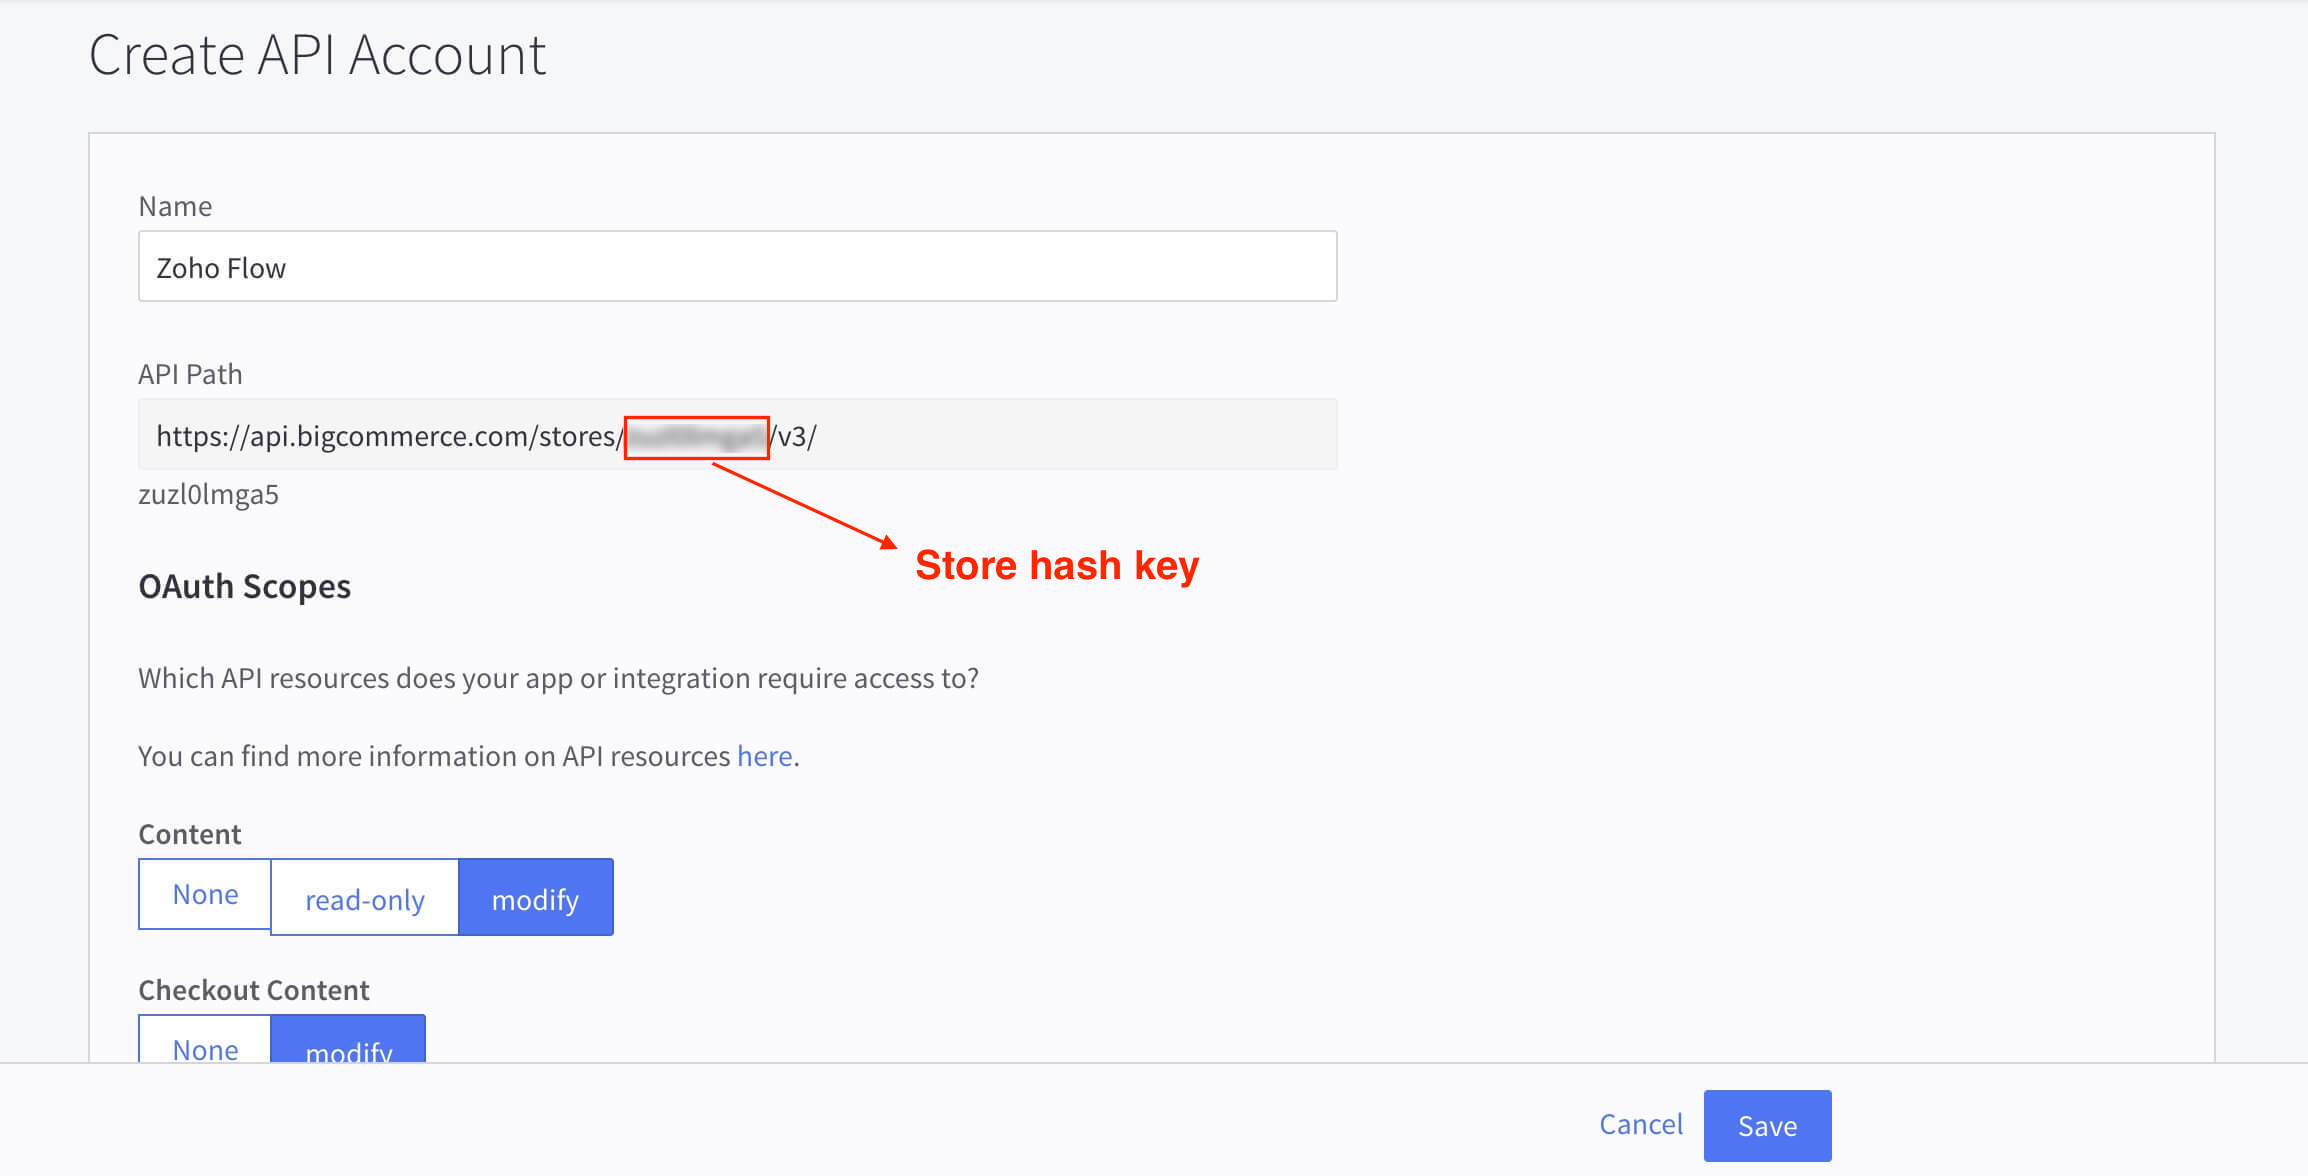Click the 'API Path' field label

pyautogui.click(x=190, y=374)
